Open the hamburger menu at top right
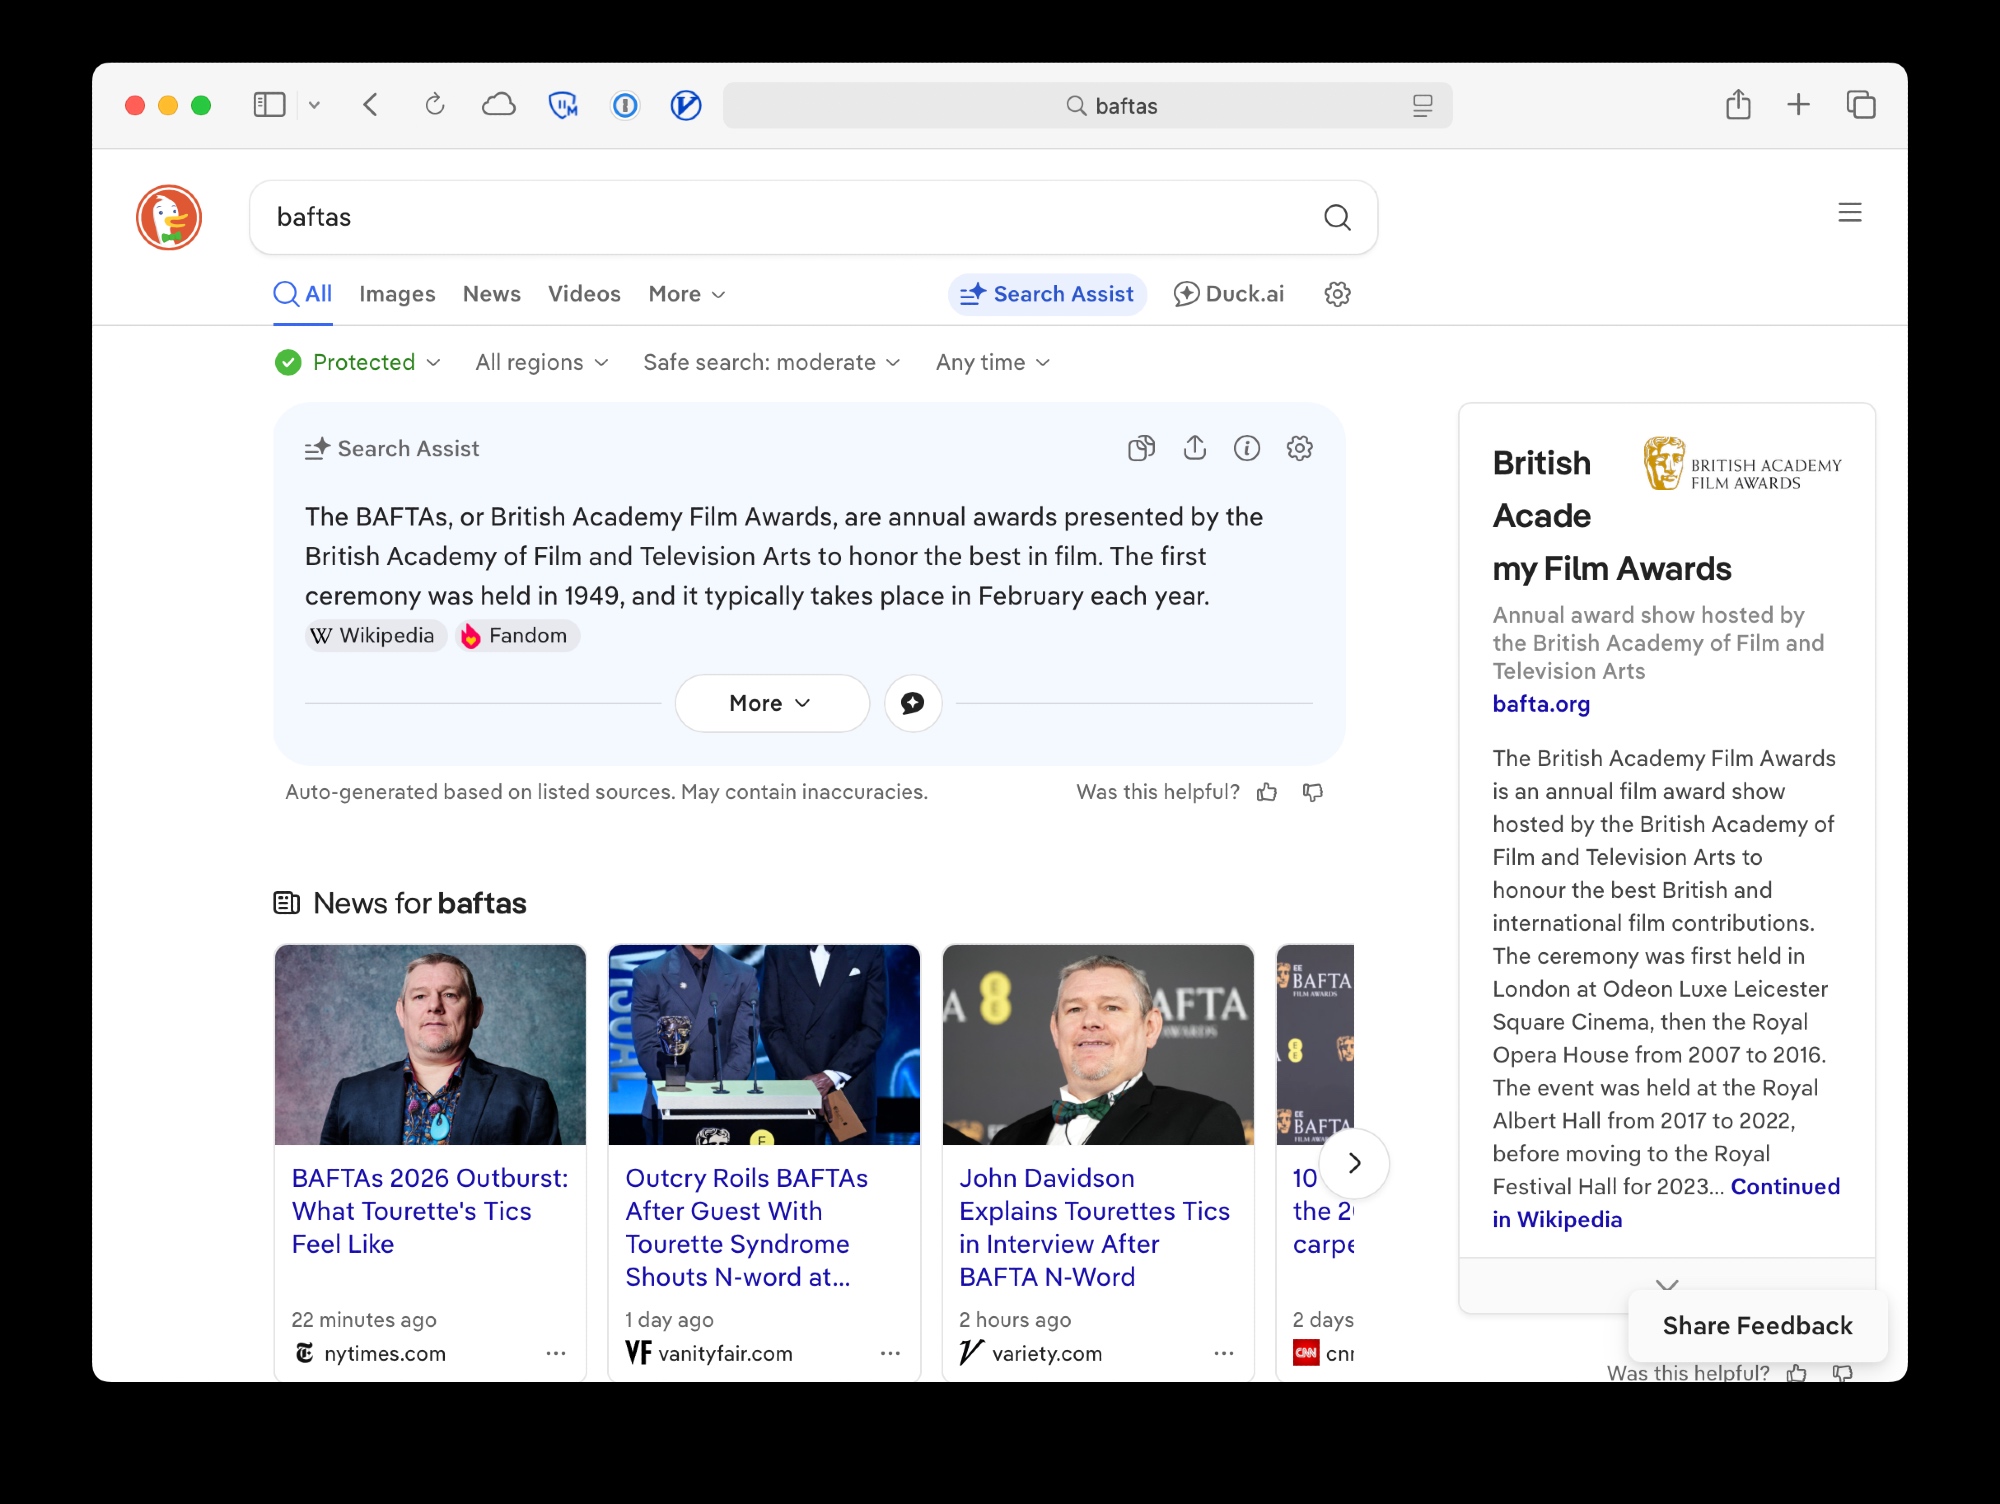 1849,212
